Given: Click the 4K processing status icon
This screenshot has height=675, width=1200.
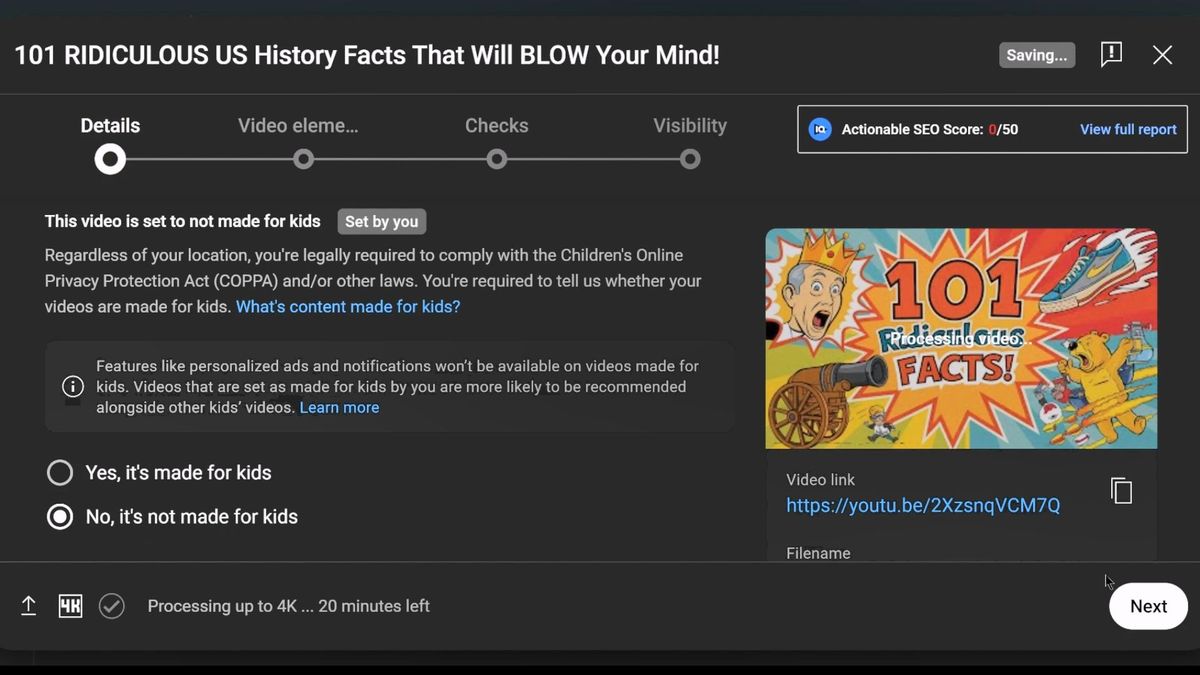Looking at the screenshot, I should coord(70,606).
